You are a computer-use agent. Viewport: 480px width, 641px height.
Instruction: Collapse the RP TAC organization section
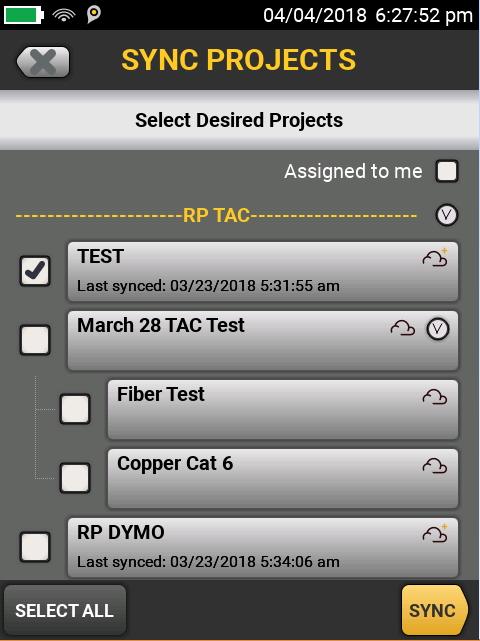(447, 215)
